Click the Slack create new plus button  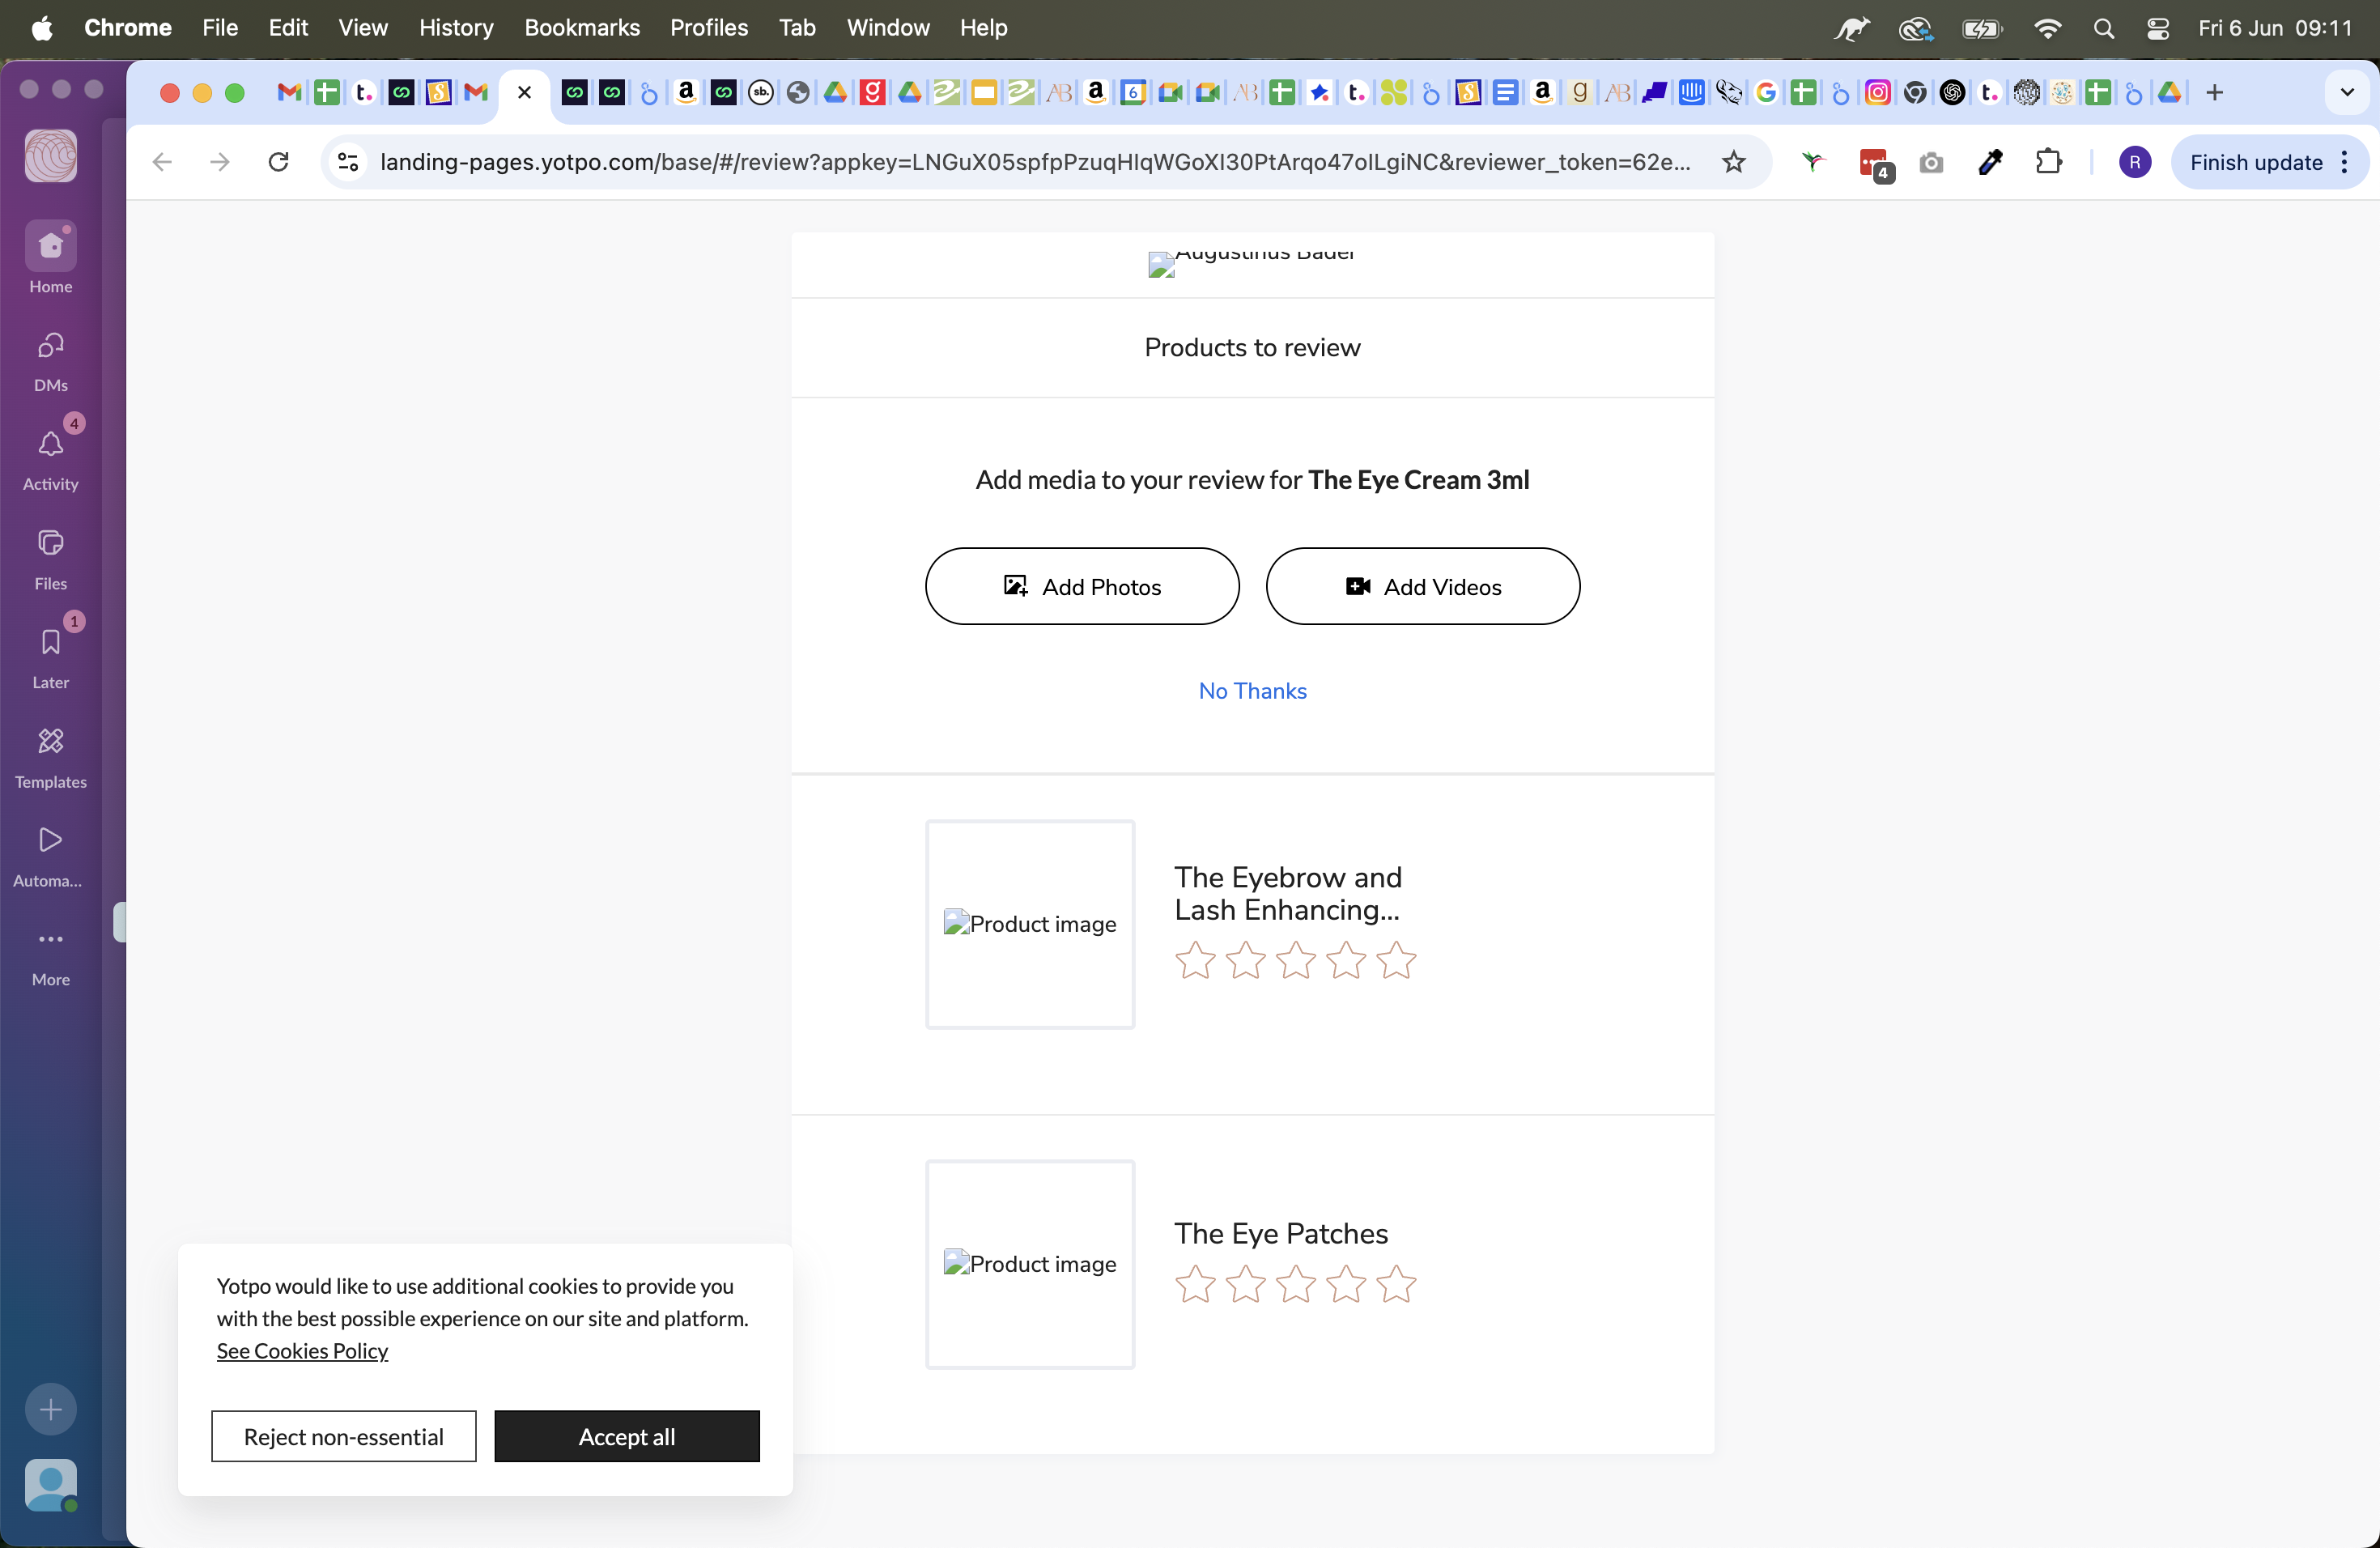51,1409
